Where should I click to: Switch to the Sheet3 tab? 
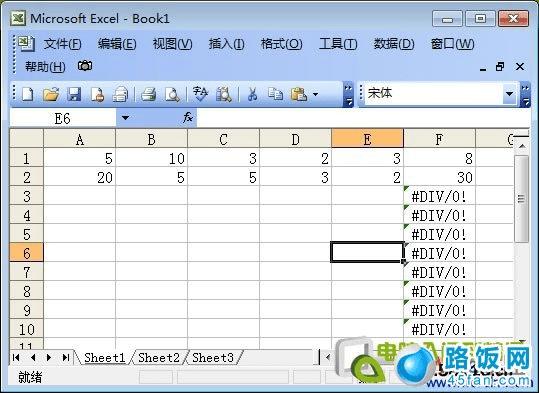pos(213,358)
